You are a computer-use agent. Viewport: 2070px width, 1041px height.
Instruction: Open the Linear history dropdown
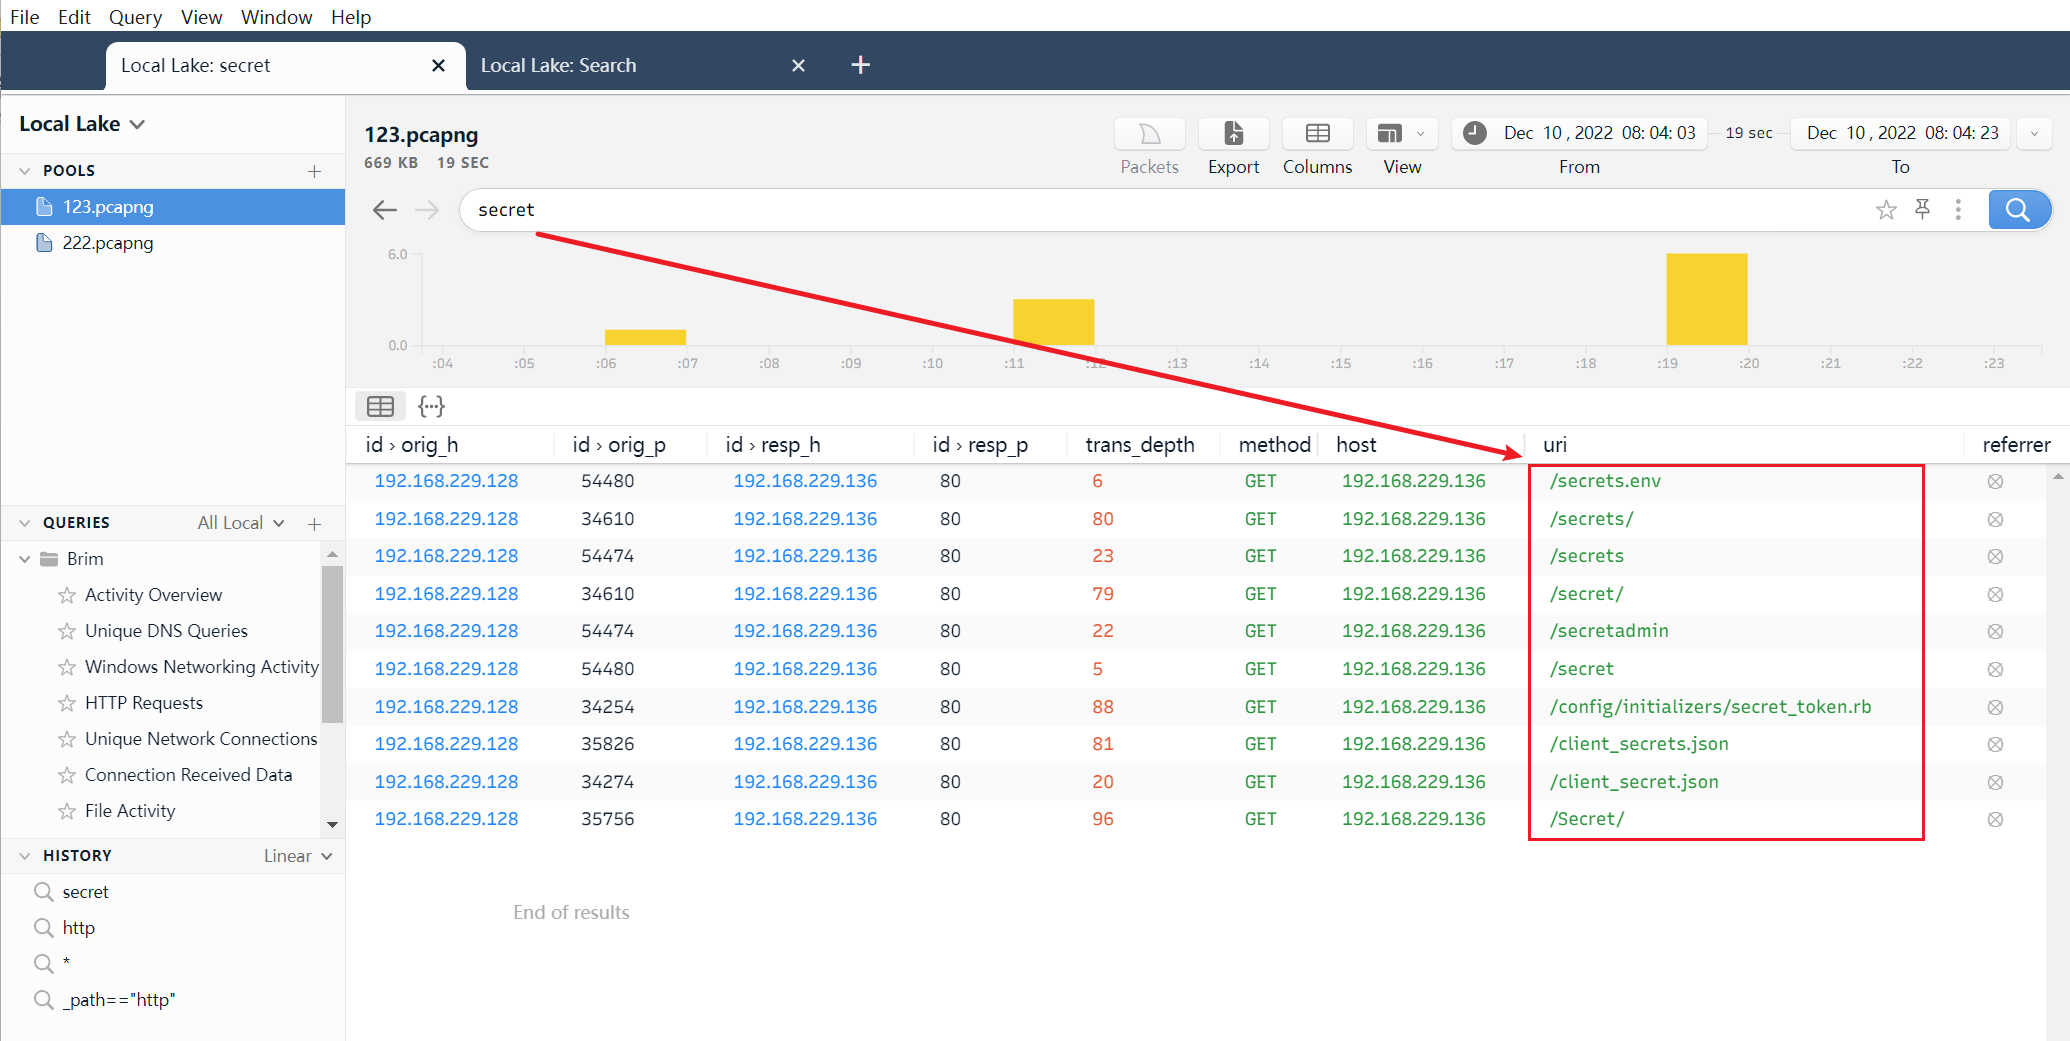click(x=298, y=856)
